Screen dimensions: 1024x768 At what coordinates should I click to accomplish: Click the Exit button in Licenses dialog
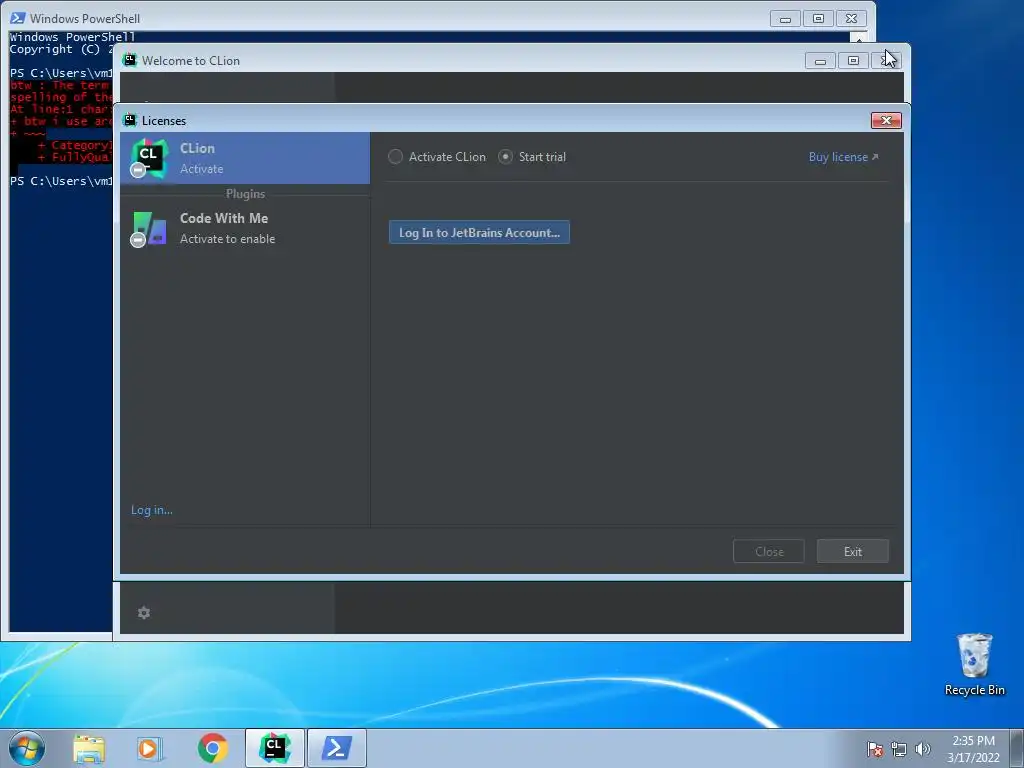coord(852,551)
